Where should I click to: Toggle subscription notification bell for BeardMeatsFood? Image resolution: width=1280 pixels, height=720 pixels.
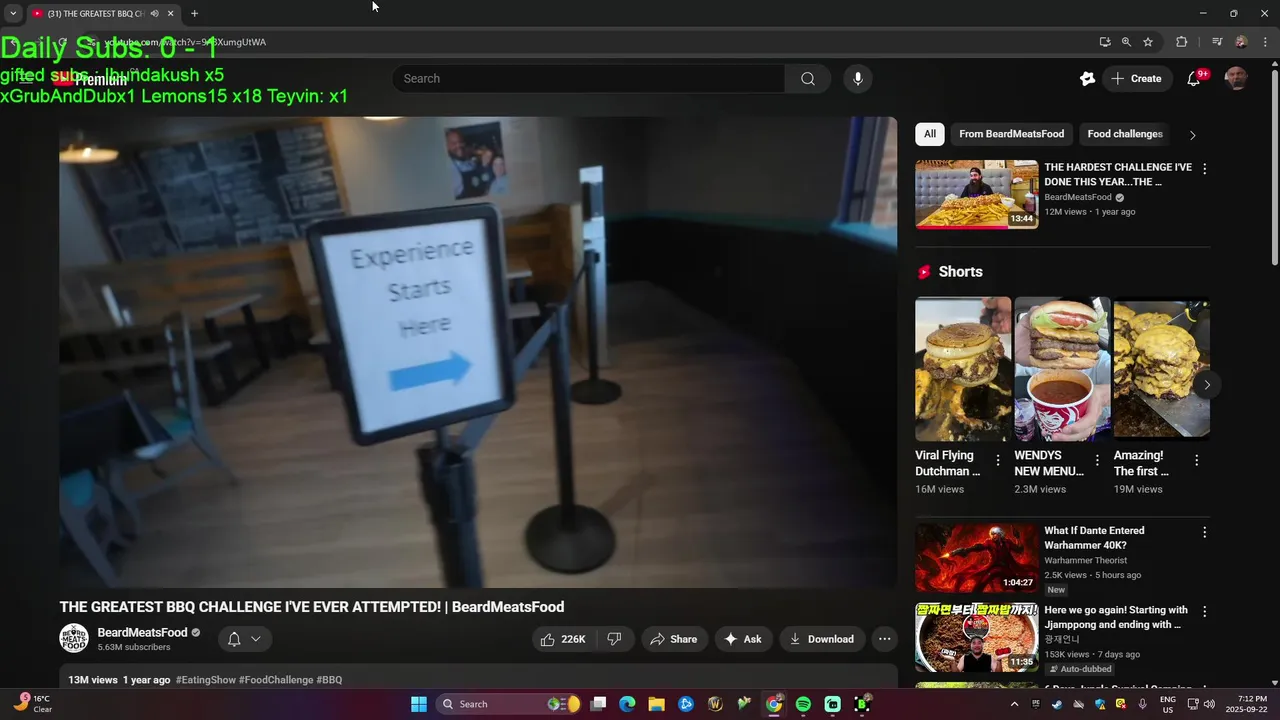coord(234,639)
